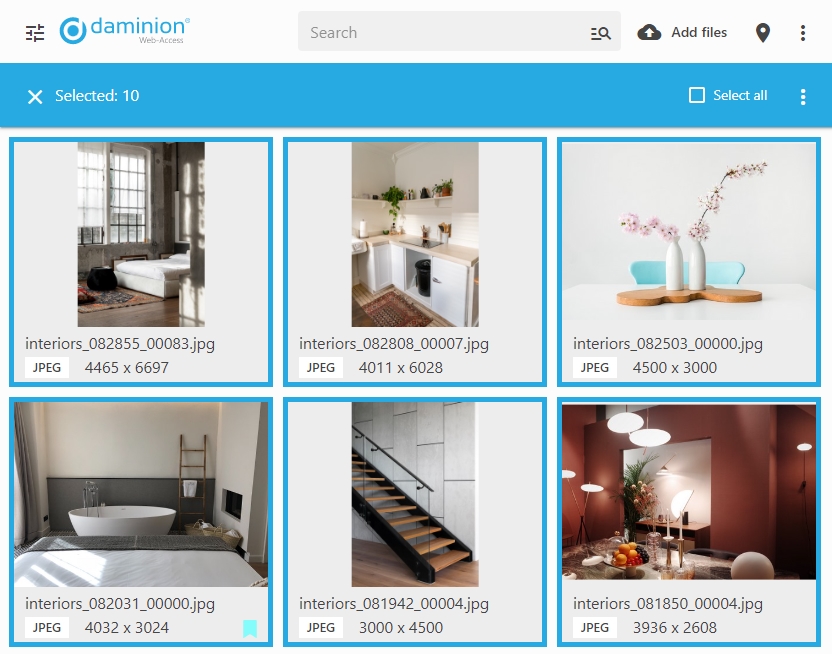The image size is (832, 654).
Task: Click the filename interiors_081850_00004.jpg
Action: [668, 604]
